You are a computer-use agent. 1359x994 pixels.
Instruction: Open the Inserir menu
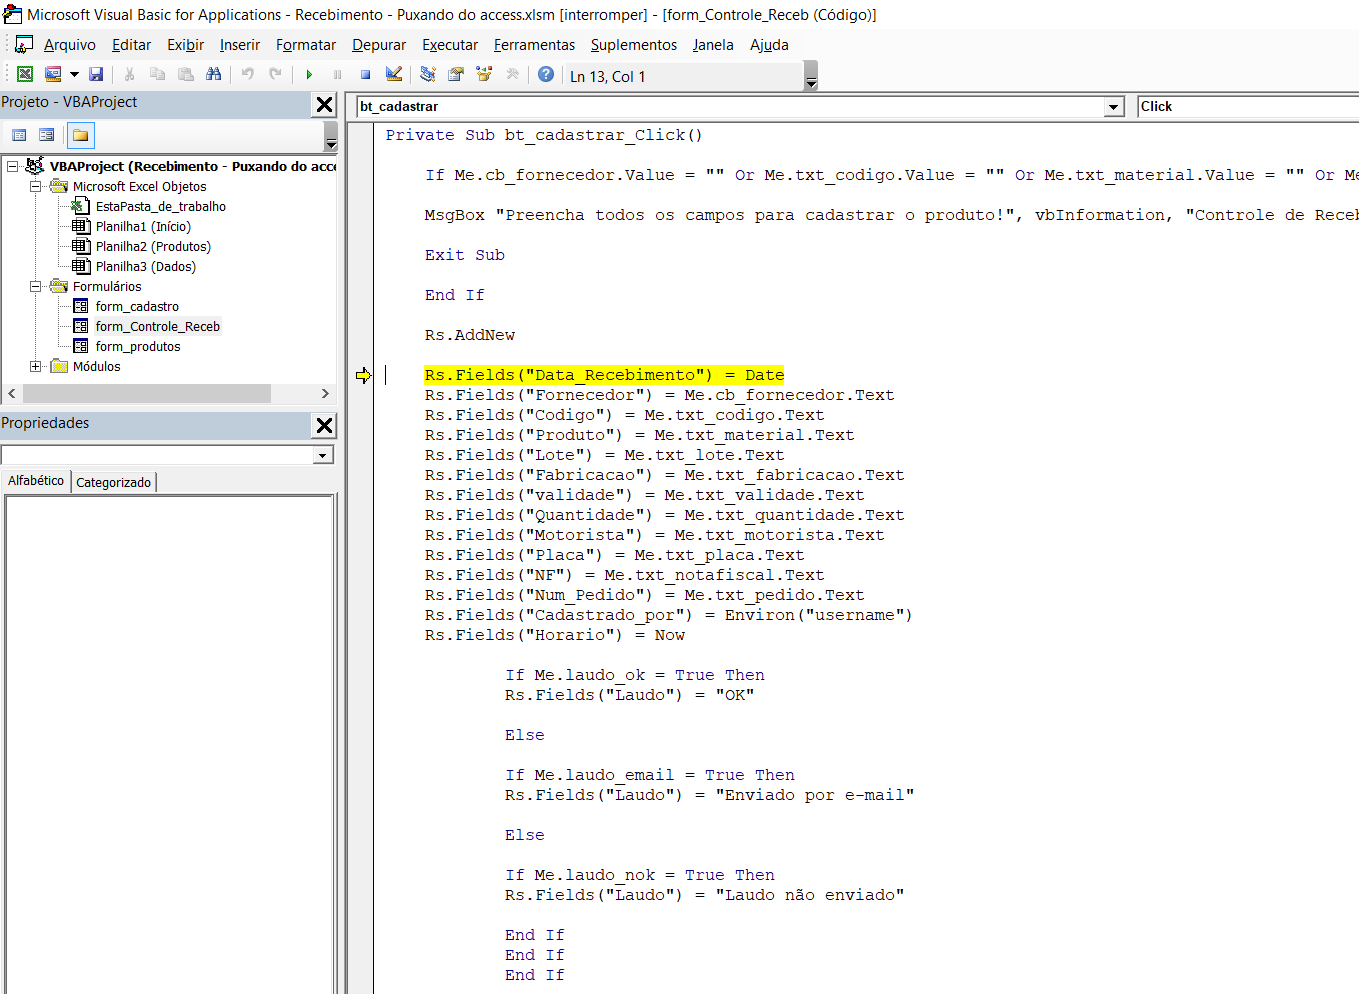point(240,45)
